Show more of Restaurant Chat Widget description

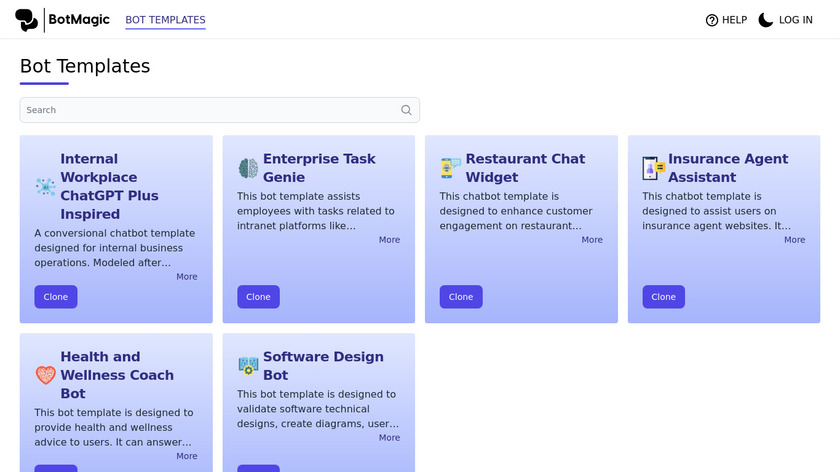pos(592,240)
